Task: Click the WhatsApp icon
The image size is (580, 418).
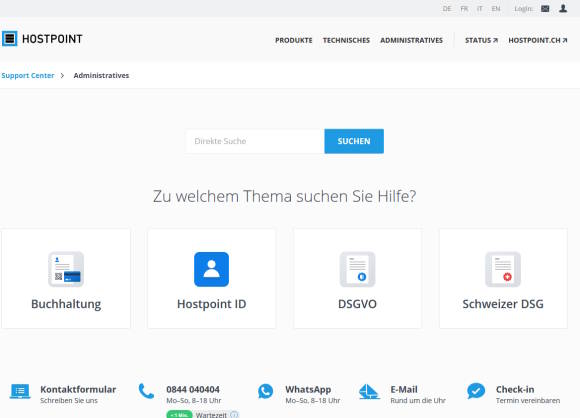Action: (x=265, y=391)
